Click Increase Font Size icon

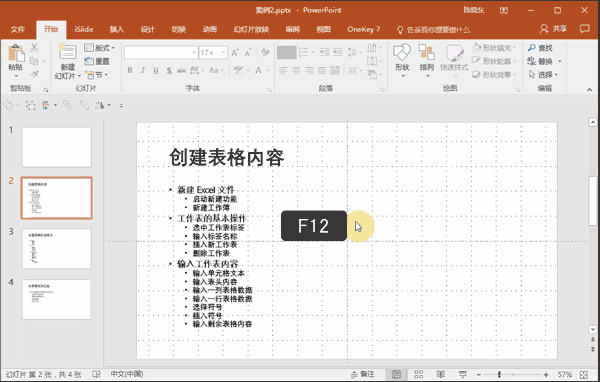(235, 52)
